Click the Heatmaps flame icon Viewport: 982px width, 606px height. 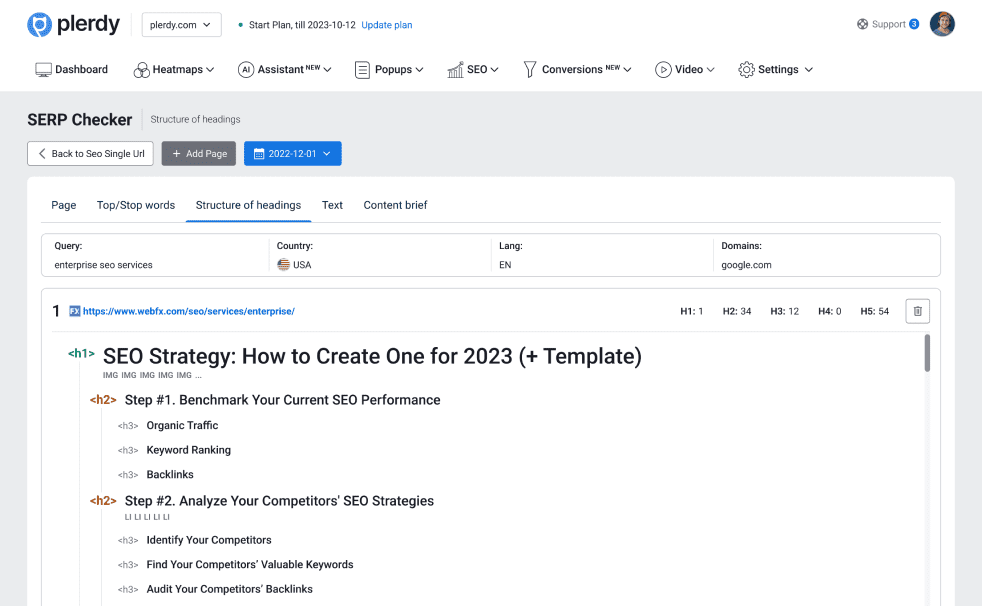point(141,70)
